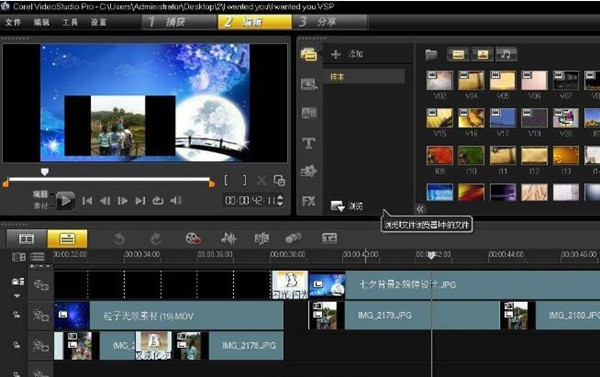Open the three-circles icon in timeline toolbar
This screenshot has width=600, height=377.
(x=293, y=239)
